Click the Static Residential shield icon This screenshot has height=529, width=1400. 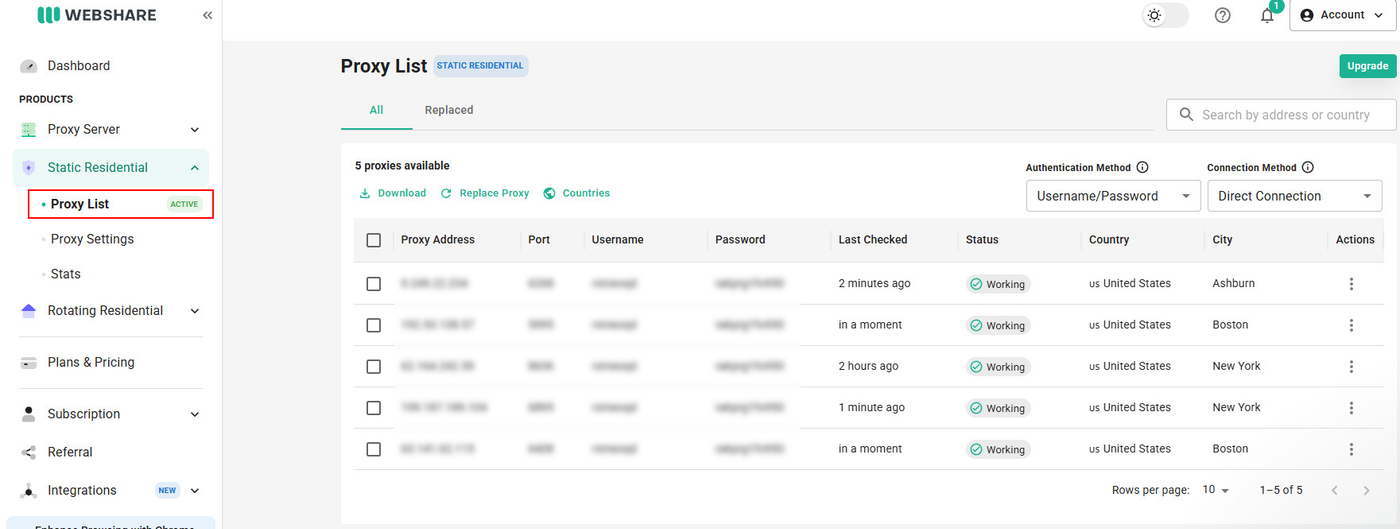click(x=28, y=168)
